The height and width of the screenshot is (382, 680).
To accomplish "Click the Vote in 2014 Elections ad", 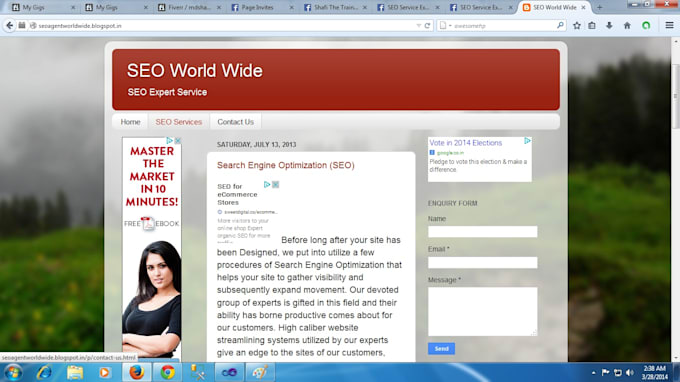I will [465, 143].
